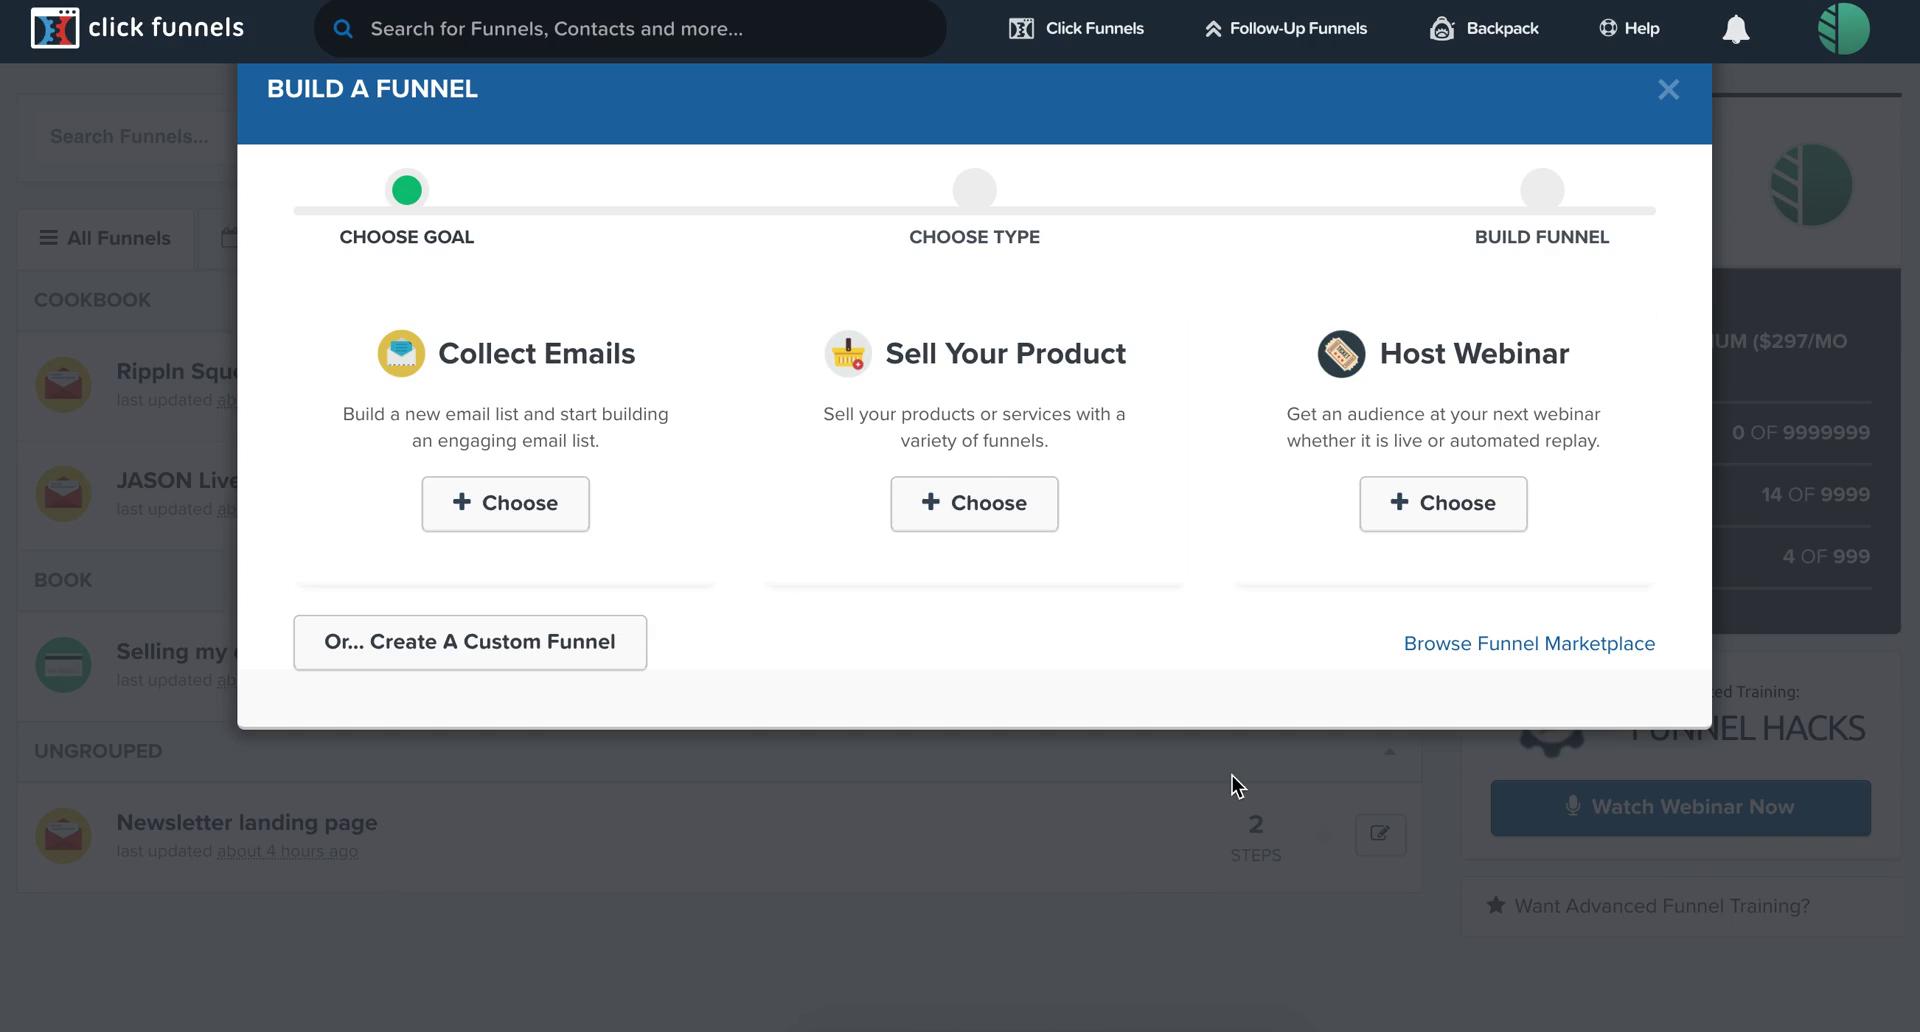The image size is (1920, 1032).
Task: Click the Choose Goal step circle
Action: pos(407,190)
